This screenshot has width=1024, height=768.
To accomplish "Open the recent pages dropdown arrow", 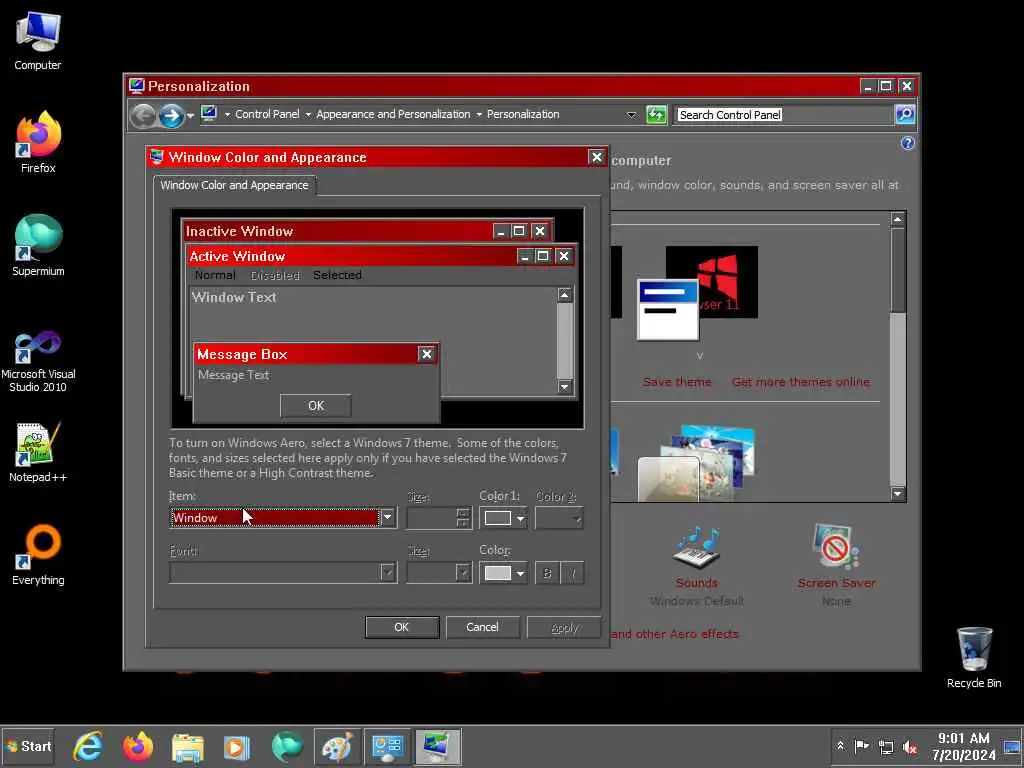I will [190, 116].
